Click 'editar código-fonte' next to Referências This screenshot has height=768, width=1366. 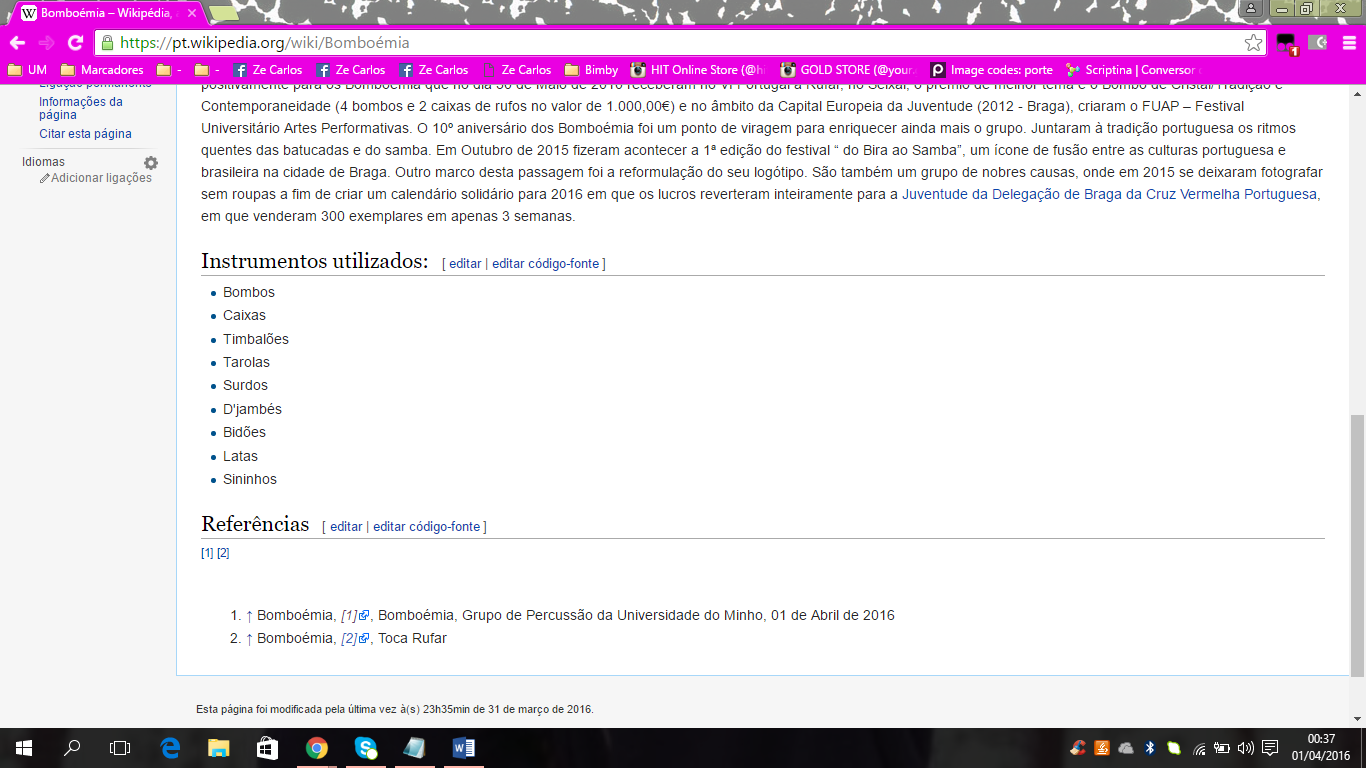click(426, 527)
